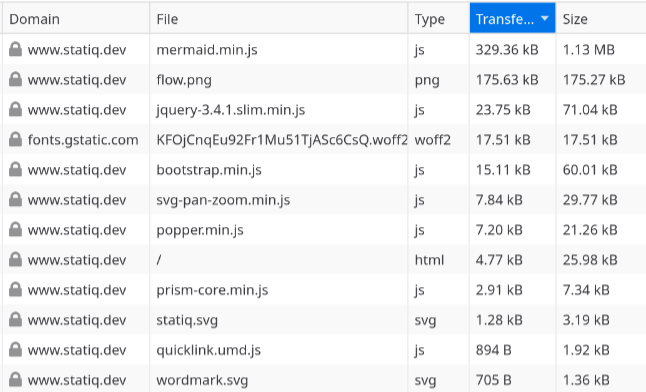Select the quicklink.umd.js request
The image size is (646, 392).
[208, 350]
